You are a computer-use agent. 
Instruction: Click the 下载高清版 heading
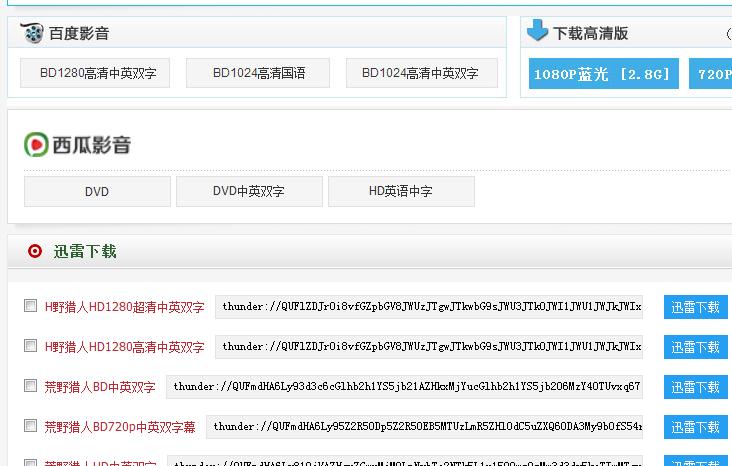coord(591,33)
